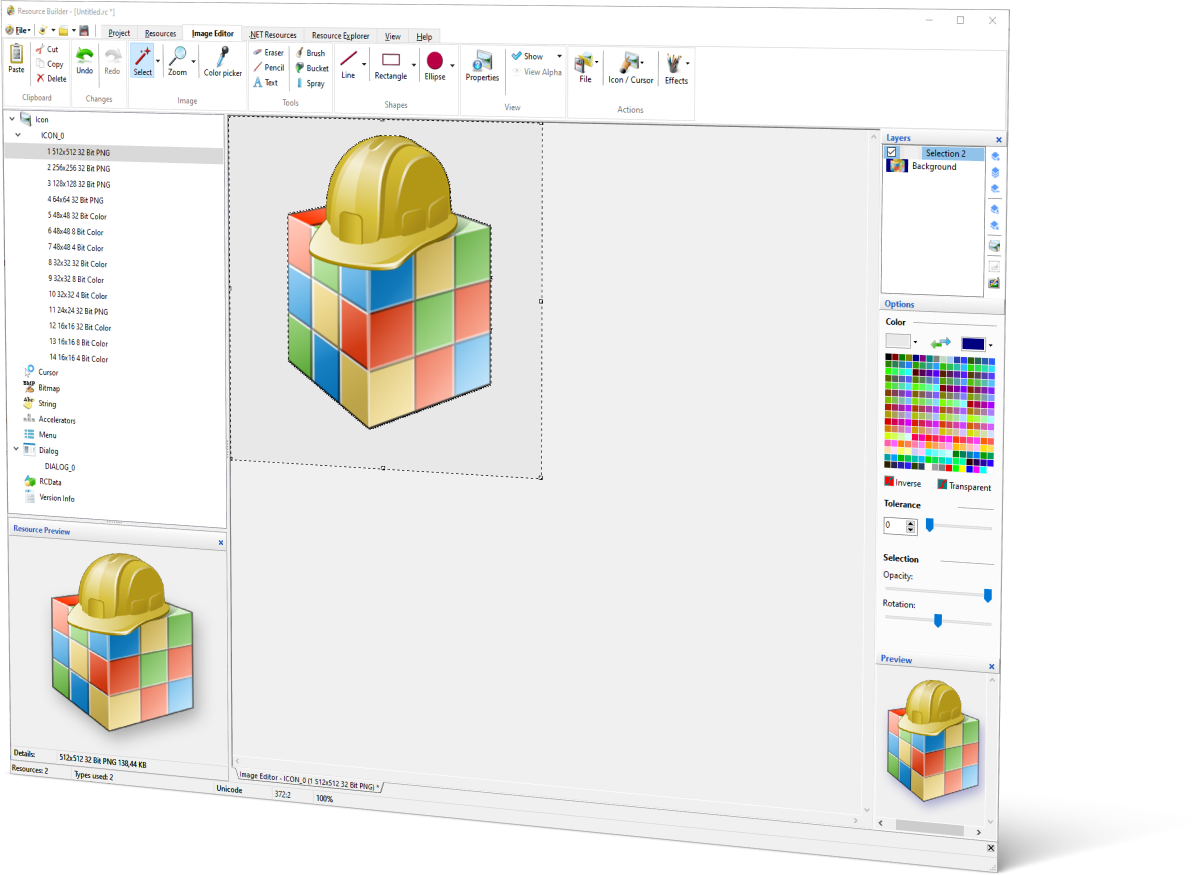
Task: Open image Properties
Action: click(x=482, y=66)
